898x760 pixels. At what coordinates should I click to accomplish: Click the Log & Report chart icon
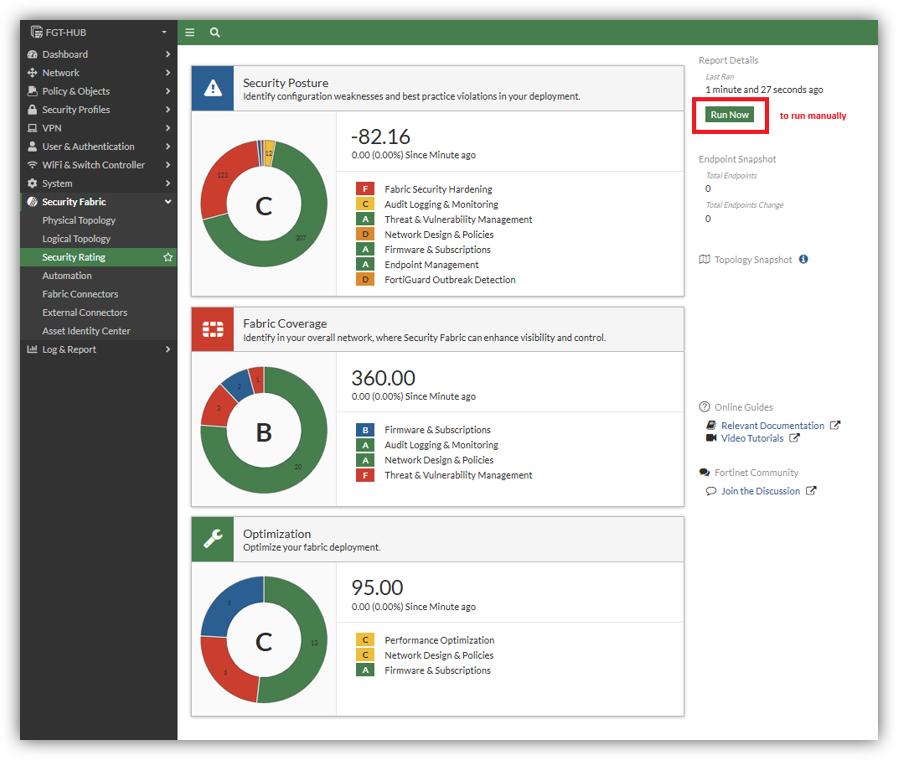tap(32, 349)
